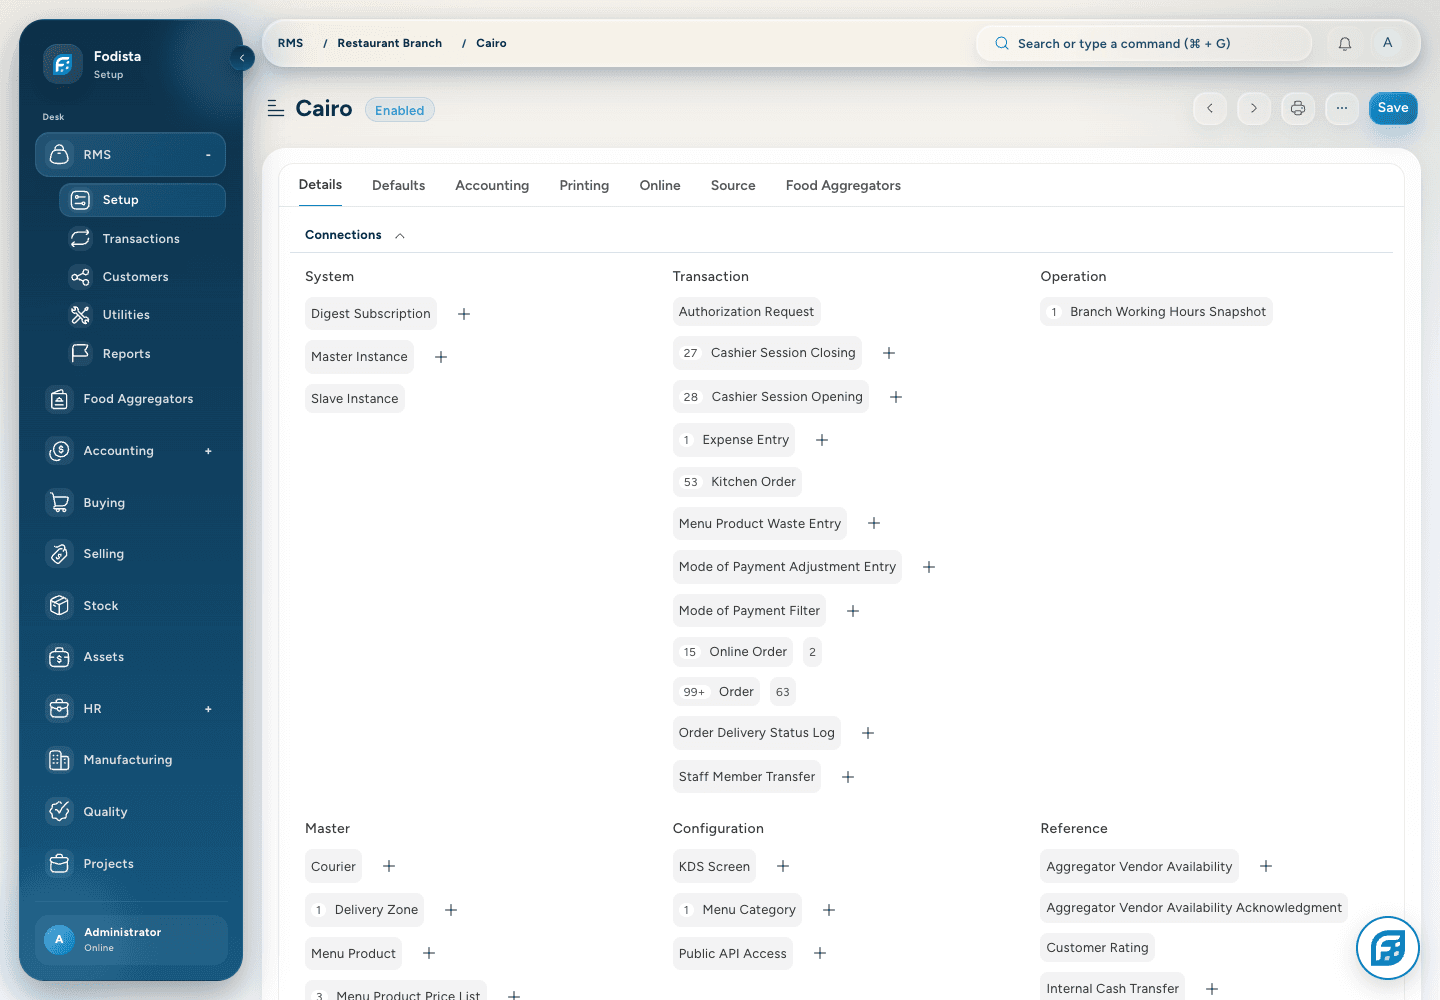Open the Stock module in sidebar
1440x1000 pixels.
pyautogui.click(x=131, y=606)
